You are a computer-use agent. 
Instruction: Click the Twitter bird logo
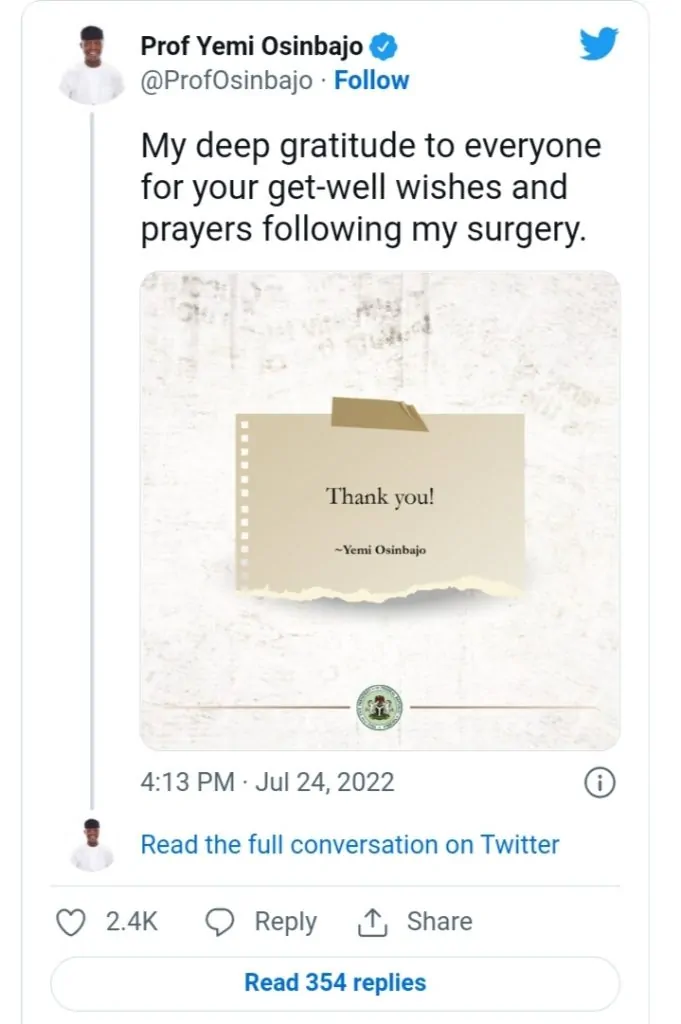[598, 45]
